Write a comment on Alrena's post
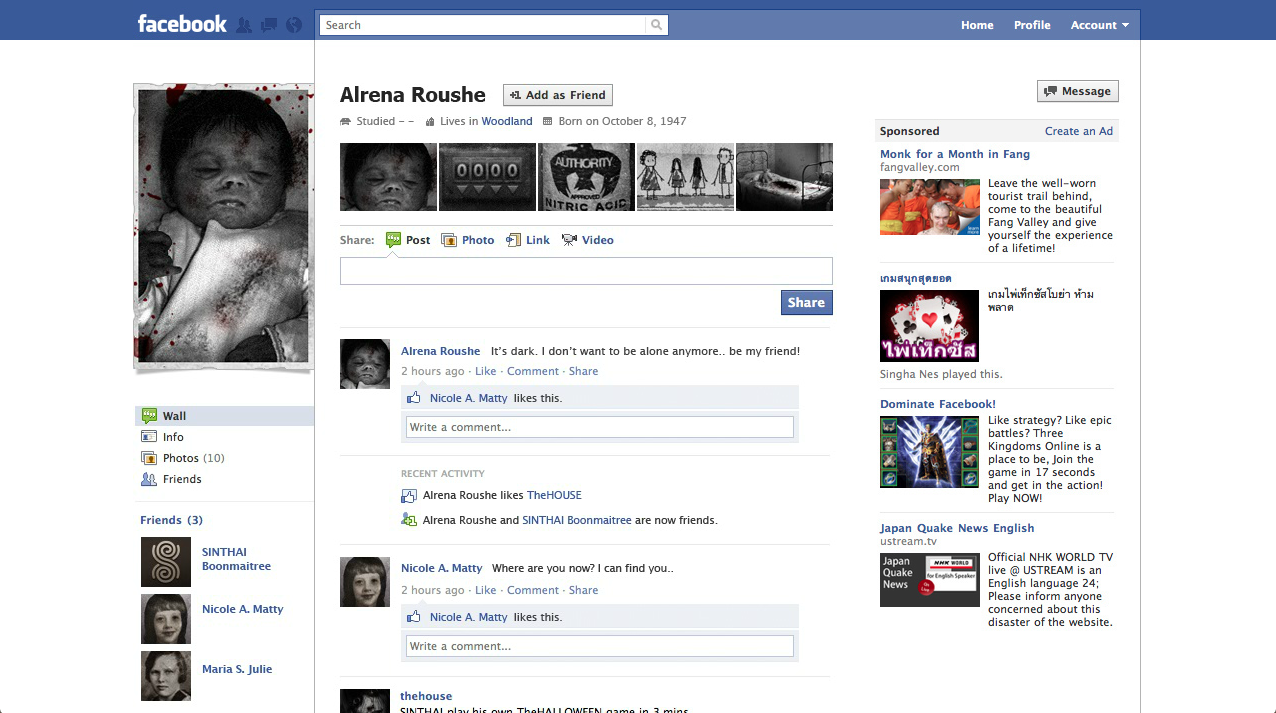The width and height of the screenshot is (1276, 713). click(x=599, y=427)
